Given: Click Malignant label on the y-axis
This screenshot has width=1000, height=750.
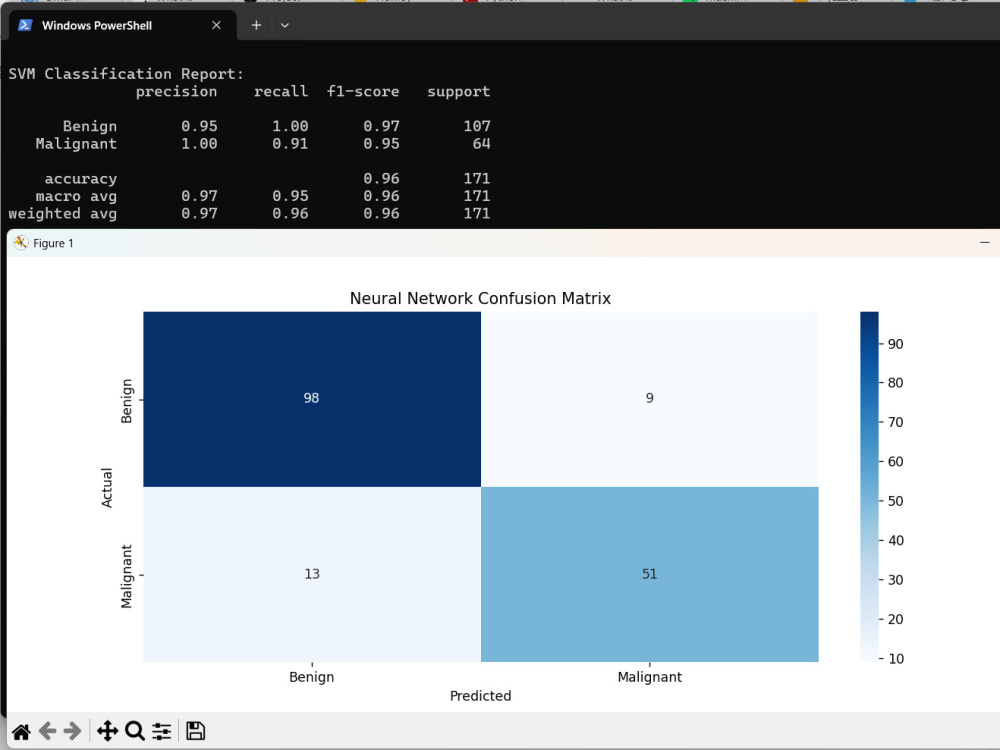Looking at the screenshot, I should 127,577.
